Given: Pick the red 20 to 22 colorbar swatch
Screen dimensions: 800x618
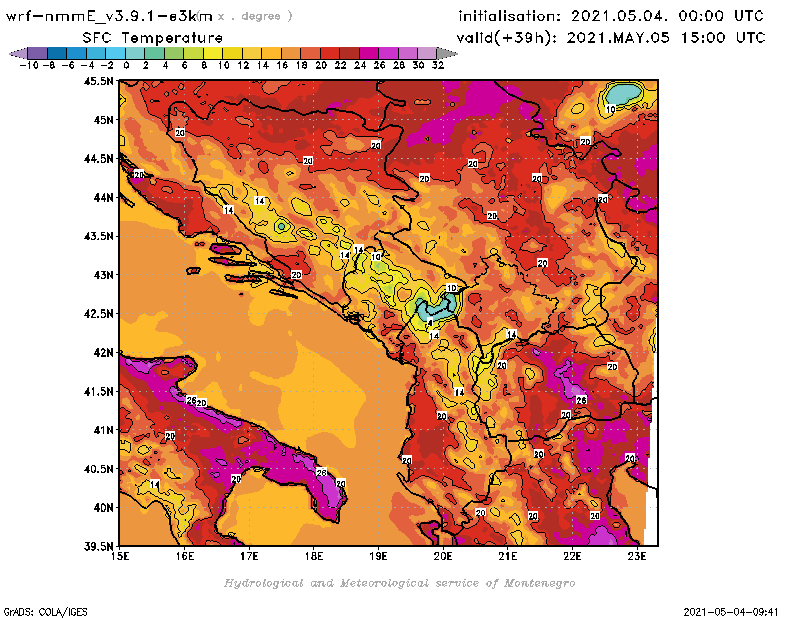Looking at the screenshot, I should [x=330, y=53].
